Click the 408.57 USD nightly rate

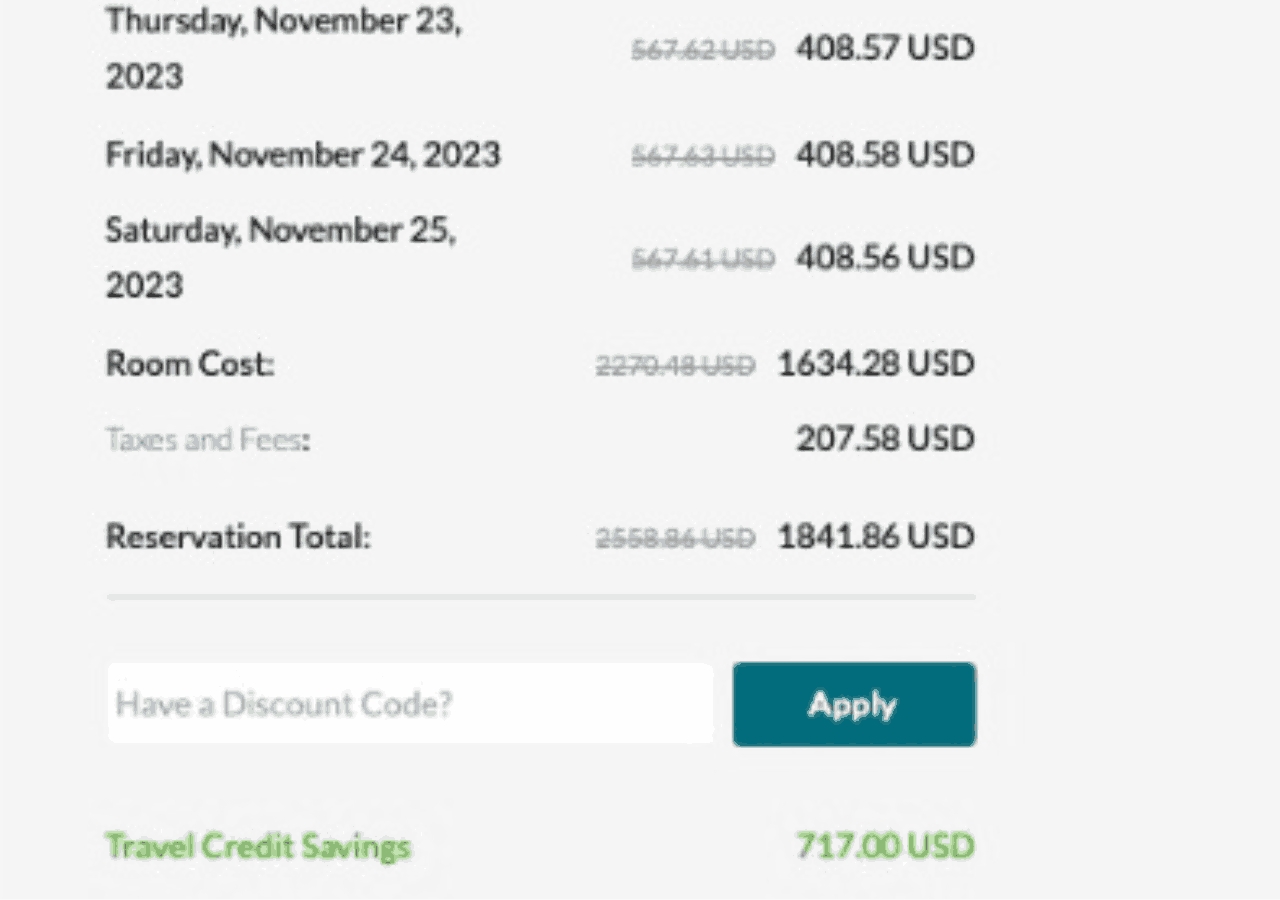[x=884, y=48]
